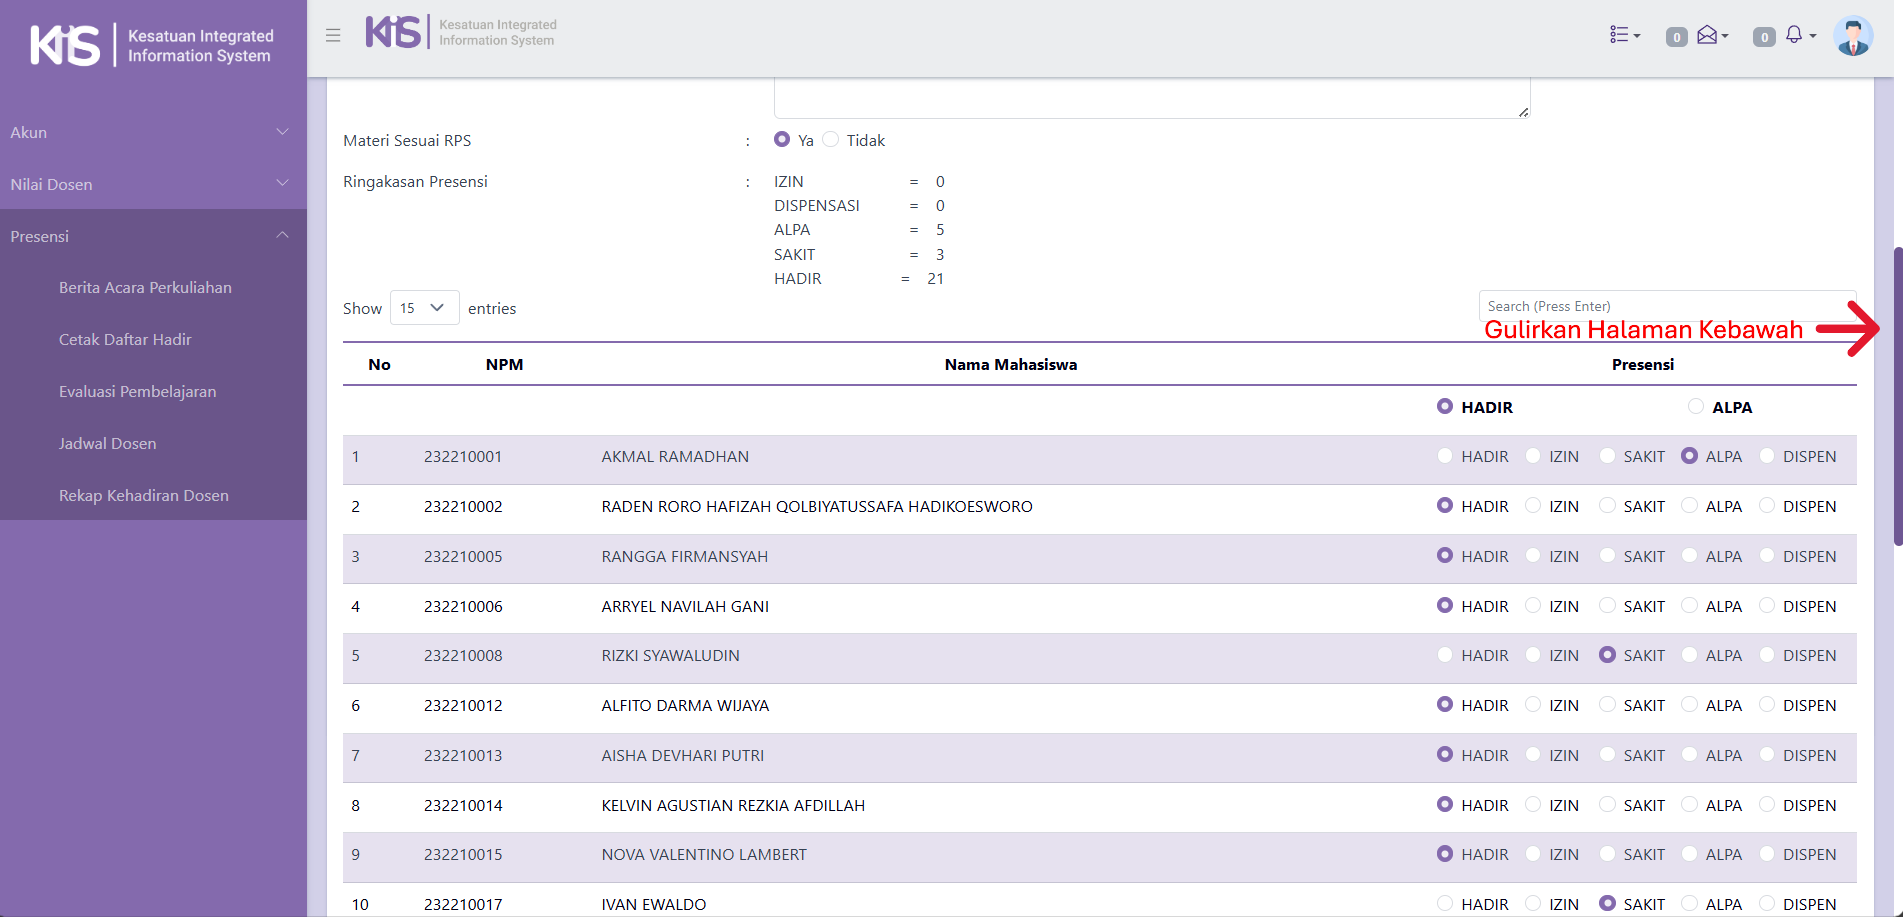
Task: Click the hamburger menu toggle icon
Action: click(x=333, y=35)
